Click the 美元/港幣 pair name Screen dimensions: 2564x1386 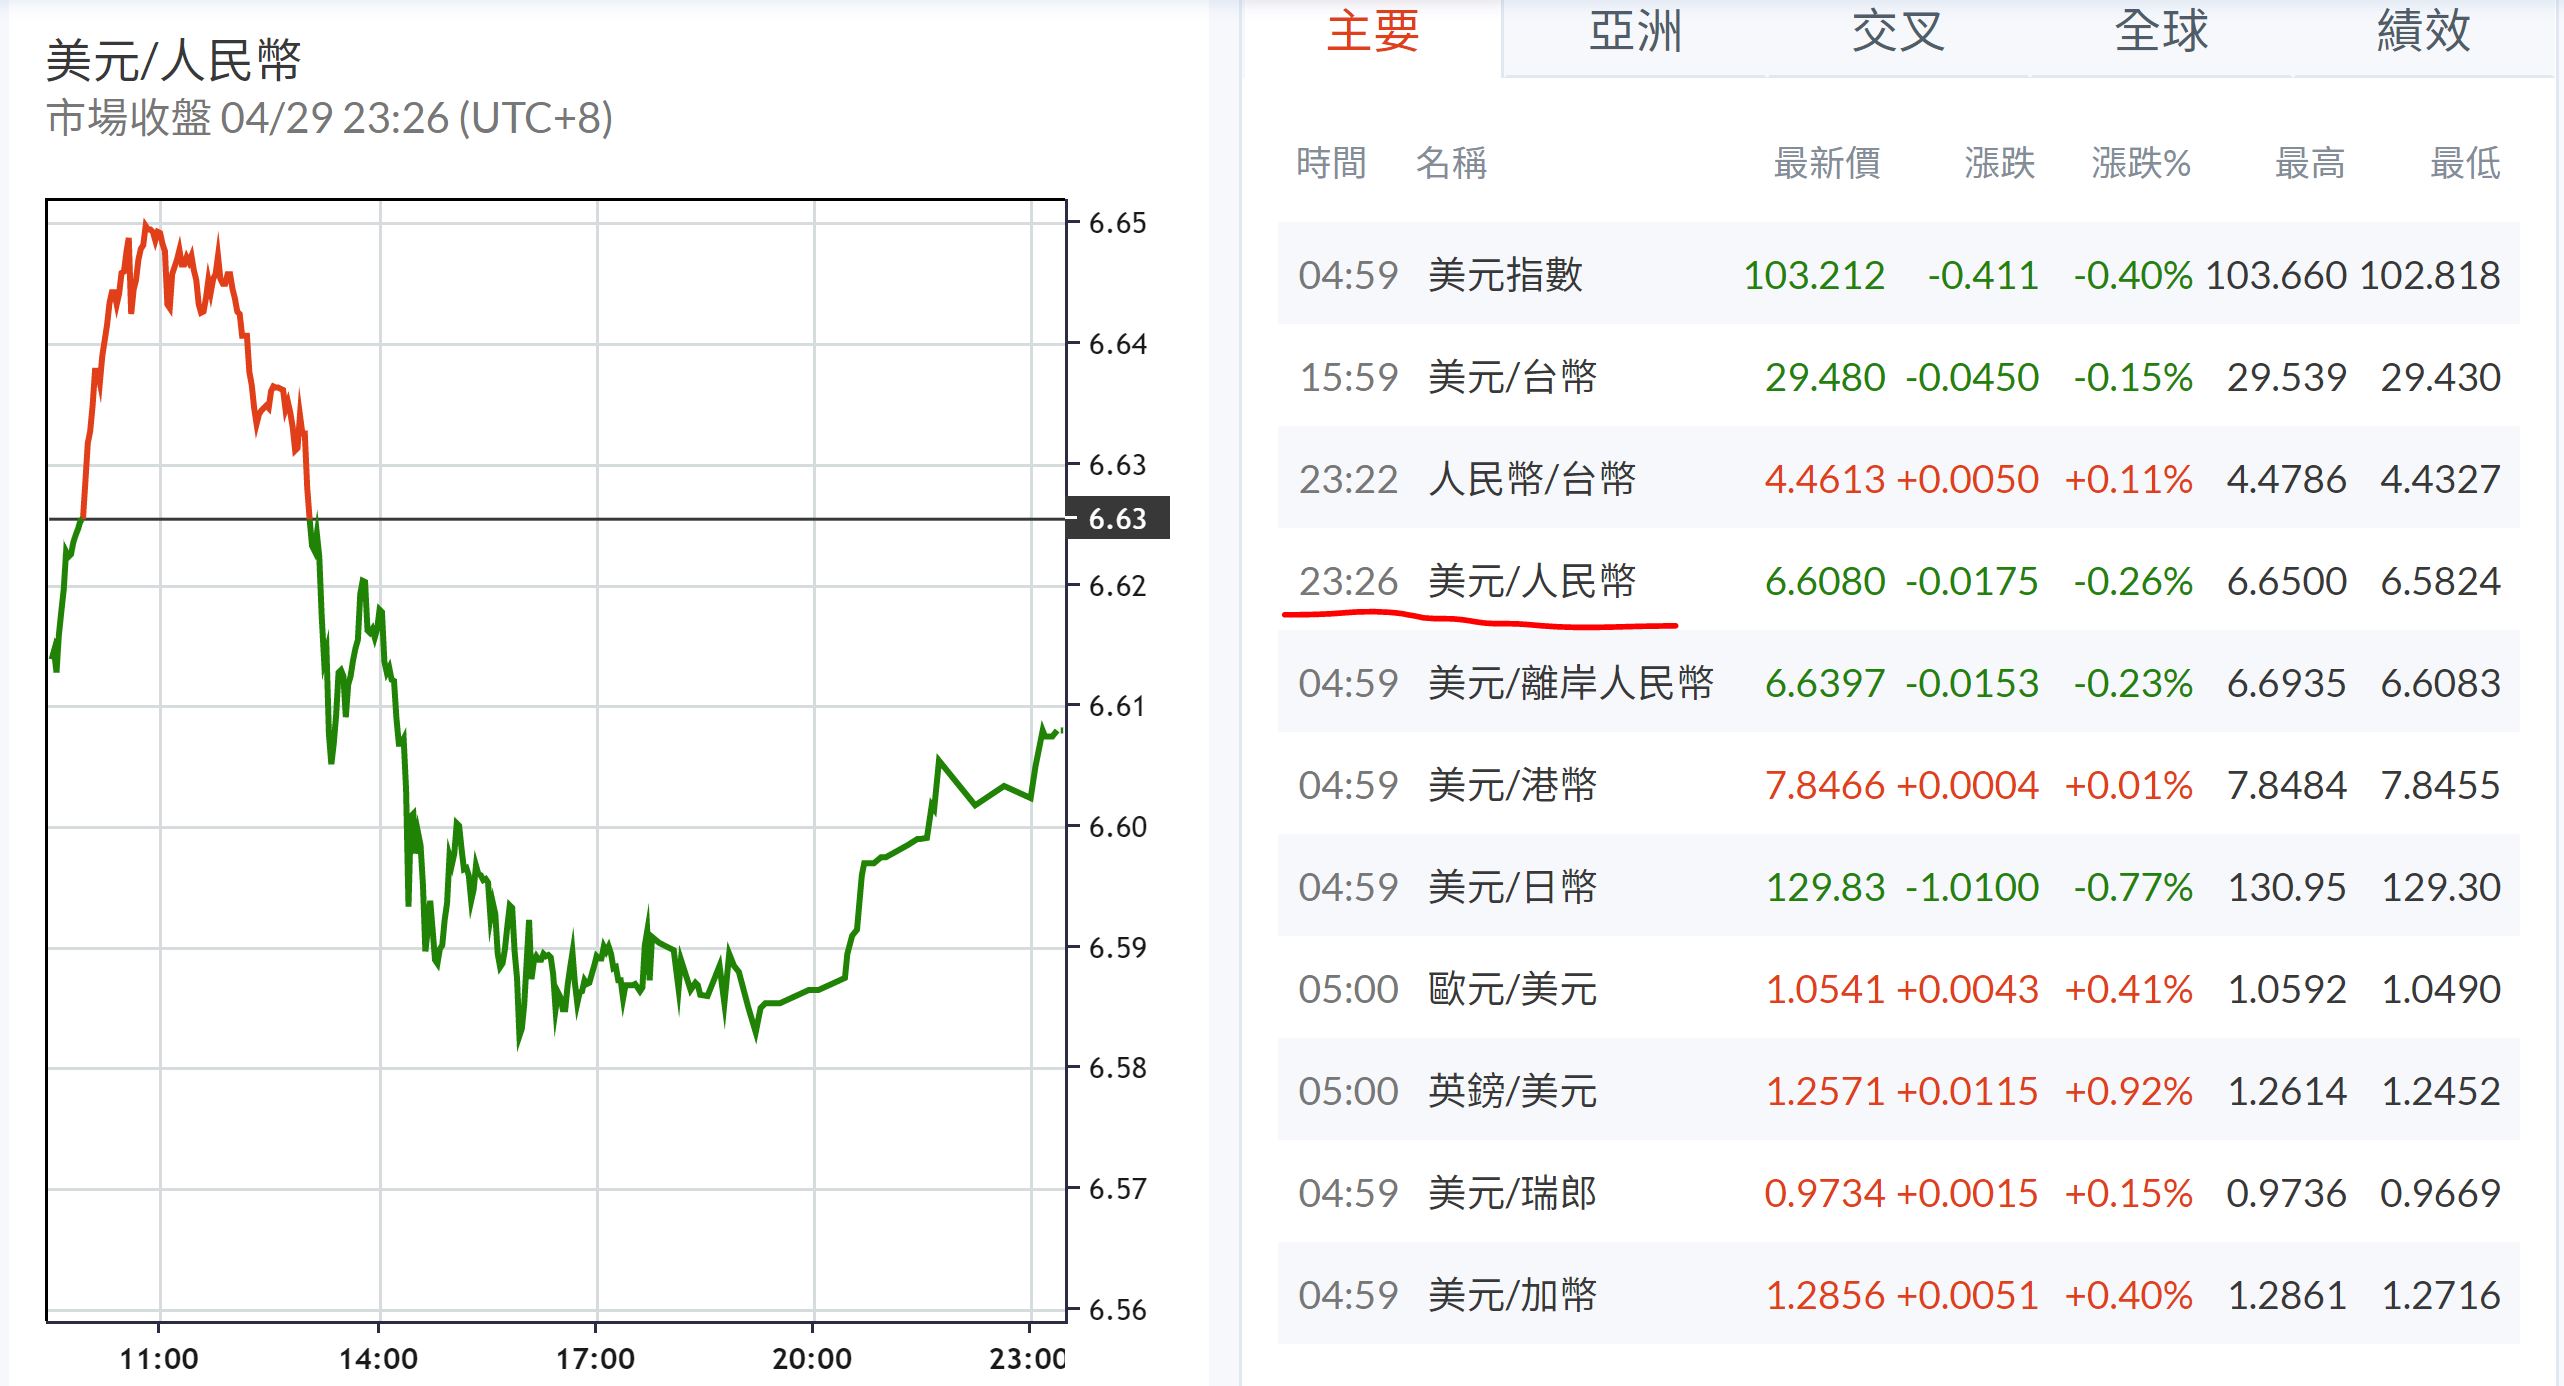point(1512,785)
